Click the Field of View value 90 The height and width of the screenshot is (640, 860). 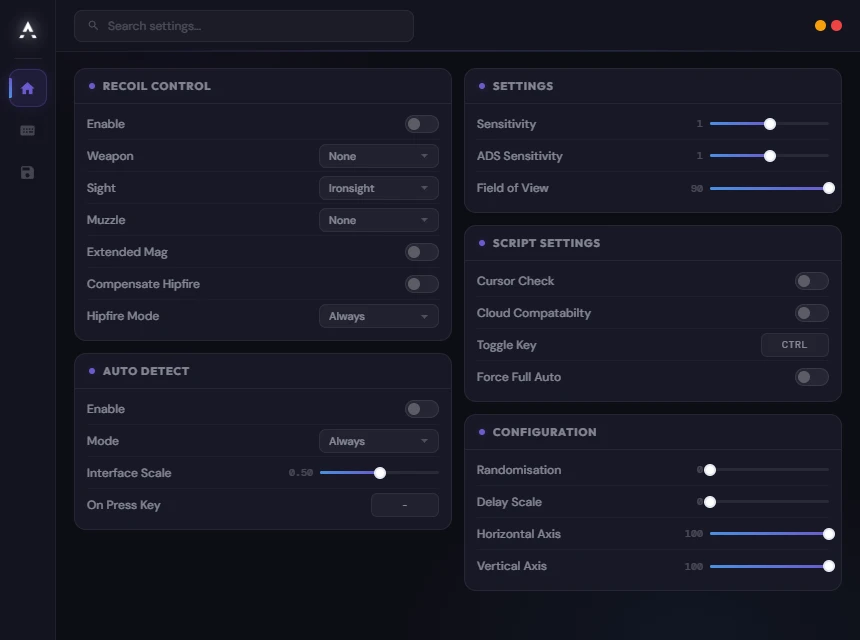(x=697, y=189)
